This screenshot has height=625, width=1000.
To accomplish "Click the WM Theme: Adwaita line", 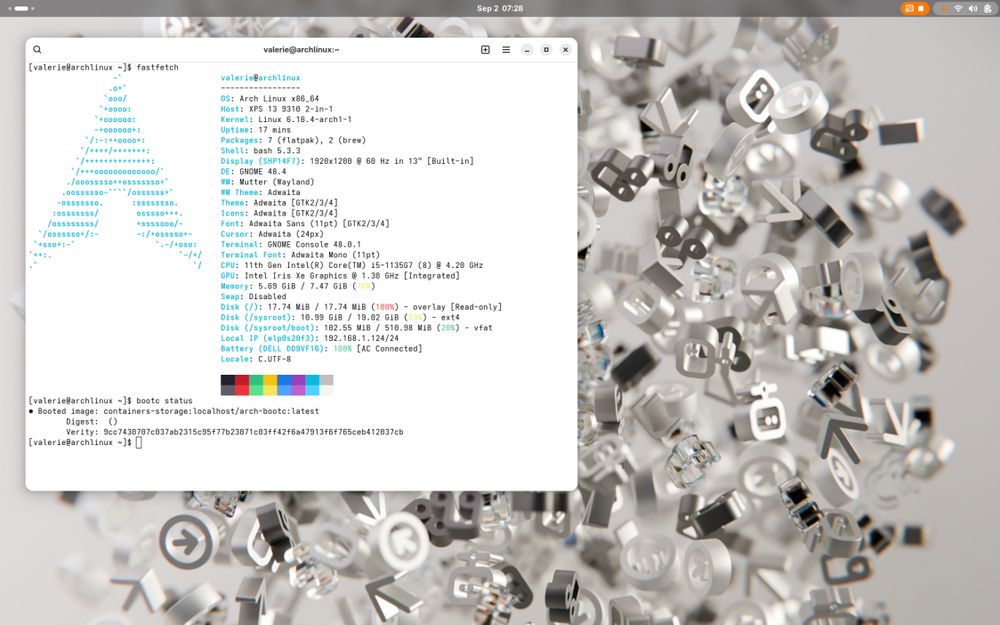I will (x=260, y=192).
